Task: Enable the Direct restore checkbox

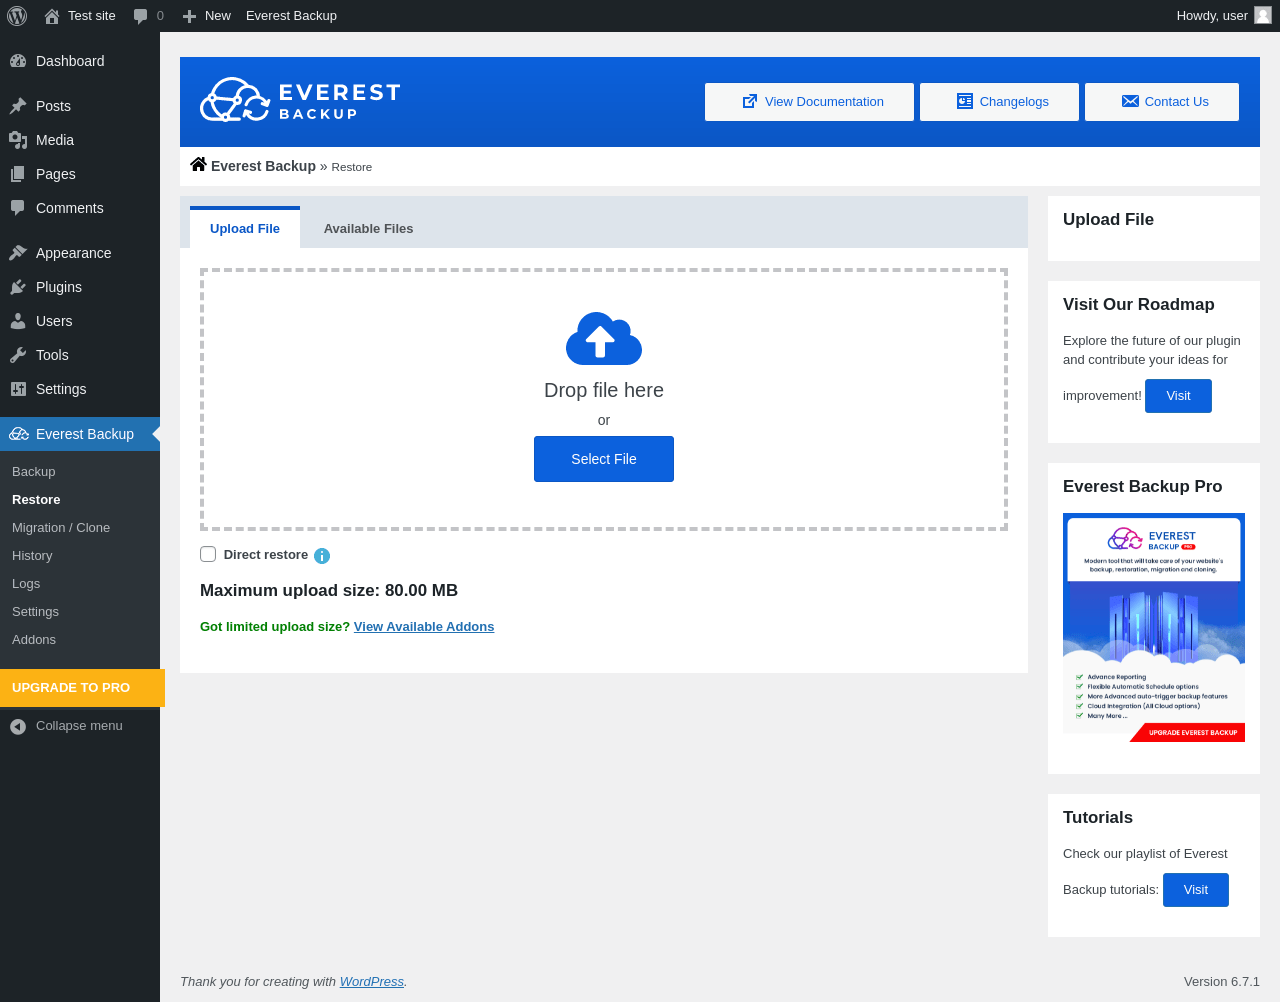Action: (x=208, y=554)
